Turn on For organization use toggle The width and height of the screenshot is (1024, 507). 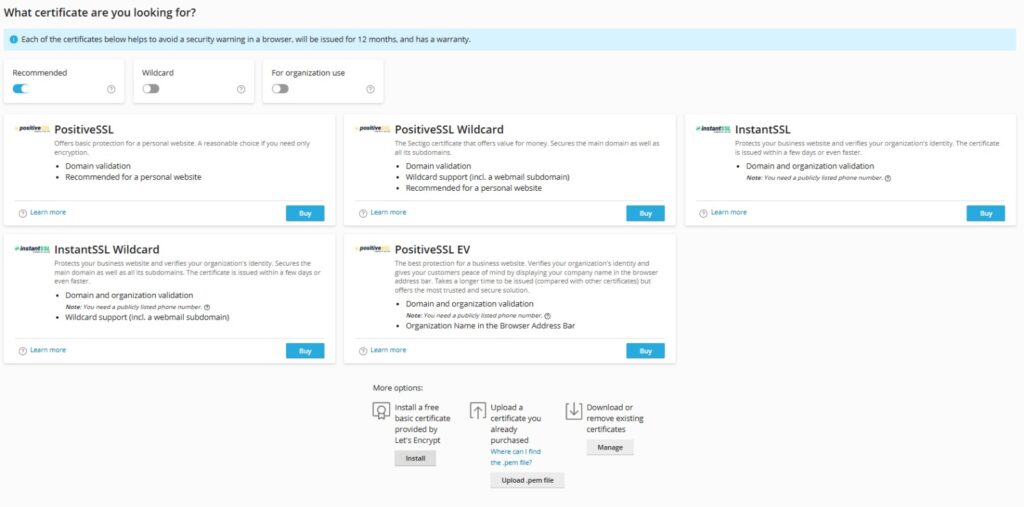280,89
